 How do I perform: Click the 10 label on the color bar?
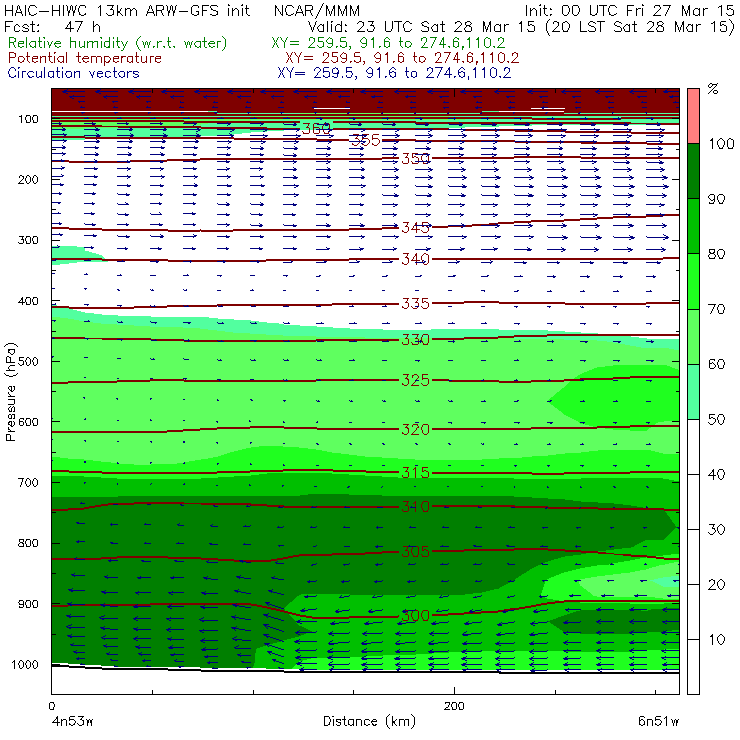tap(716, 639)
